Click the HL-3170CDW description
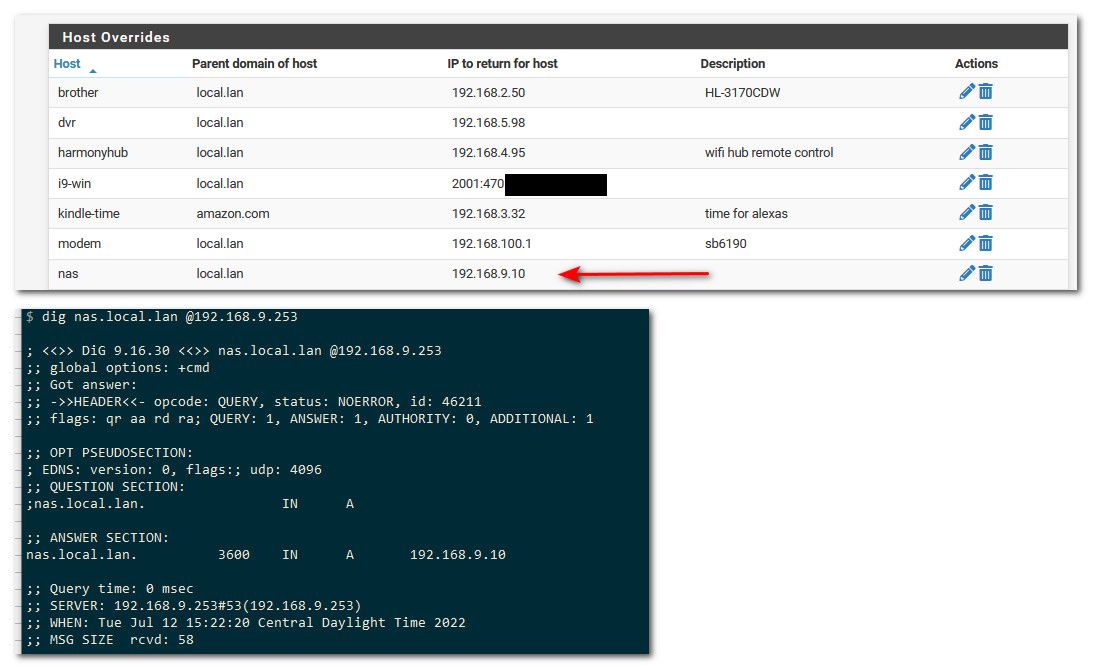 tap(742, 92)
